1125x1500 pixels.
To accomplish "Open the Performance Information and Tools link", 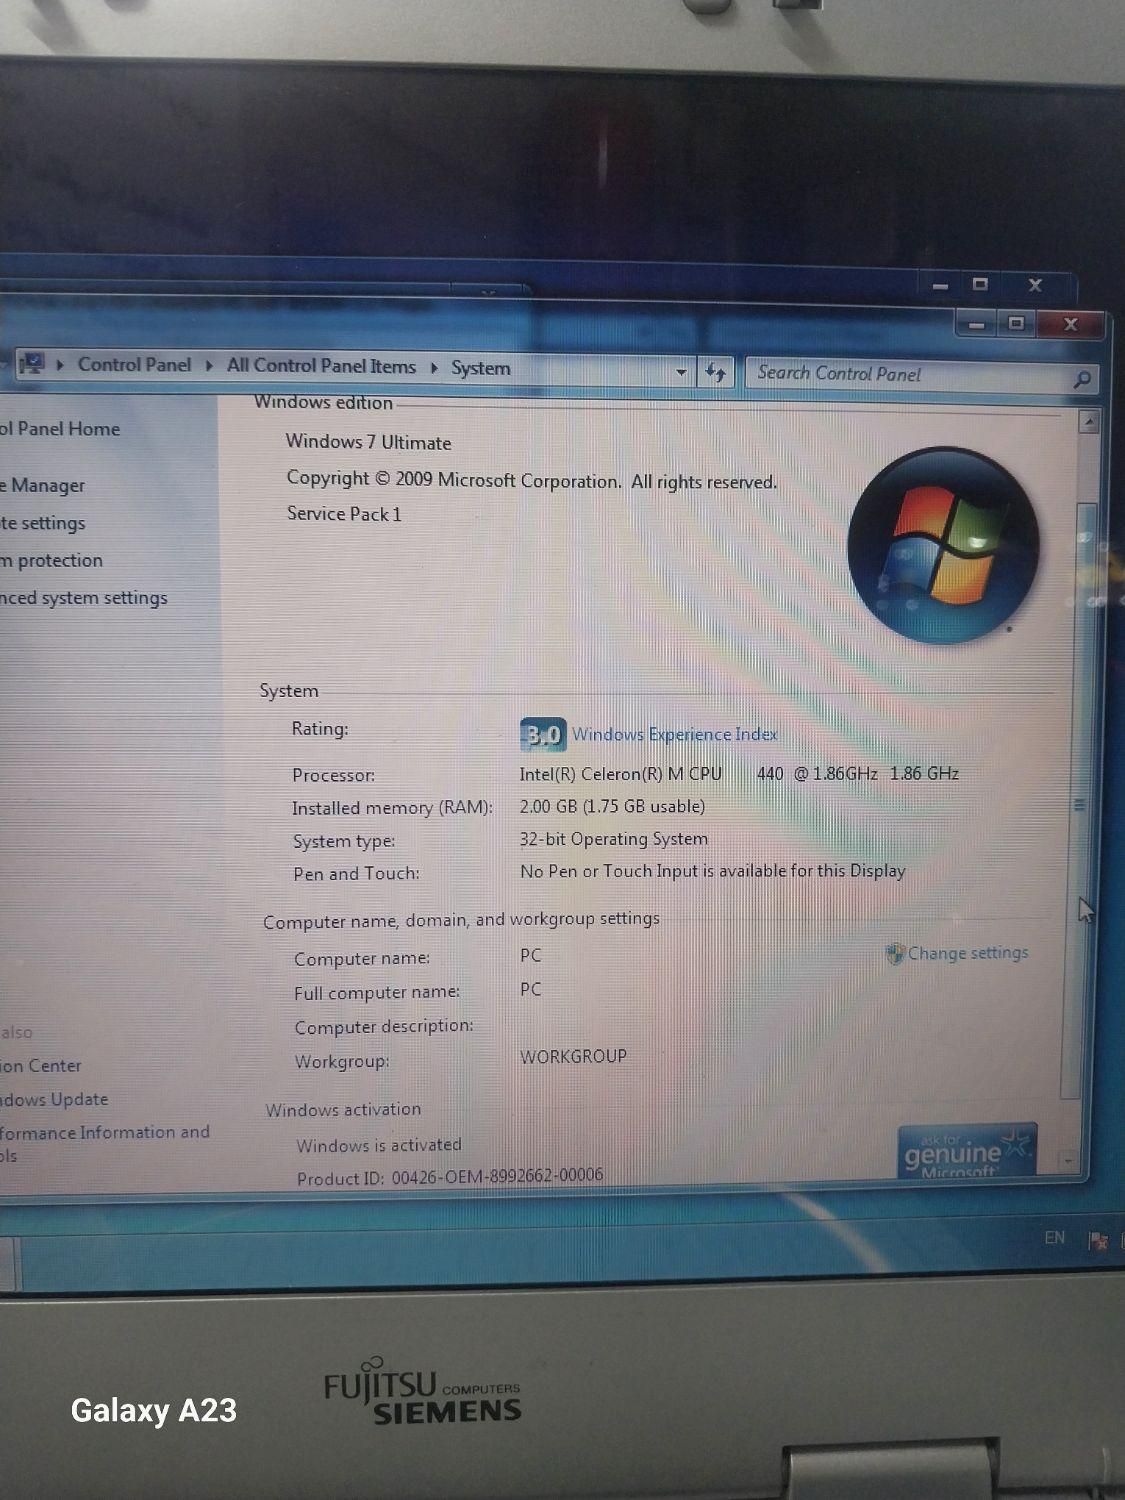I will (105, 1143).
